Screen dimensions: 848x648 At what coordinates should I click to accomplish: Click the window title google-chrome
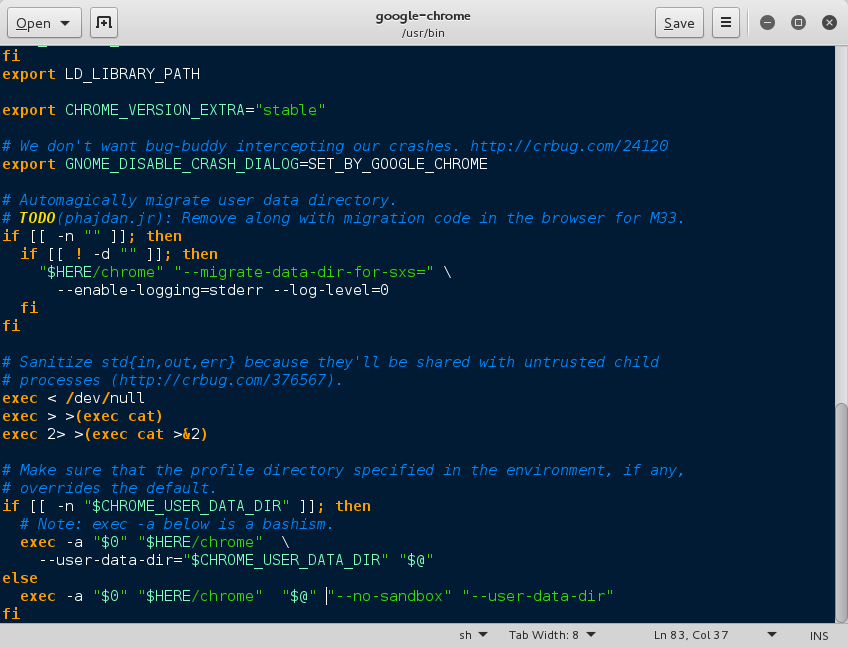click(423, 16)
